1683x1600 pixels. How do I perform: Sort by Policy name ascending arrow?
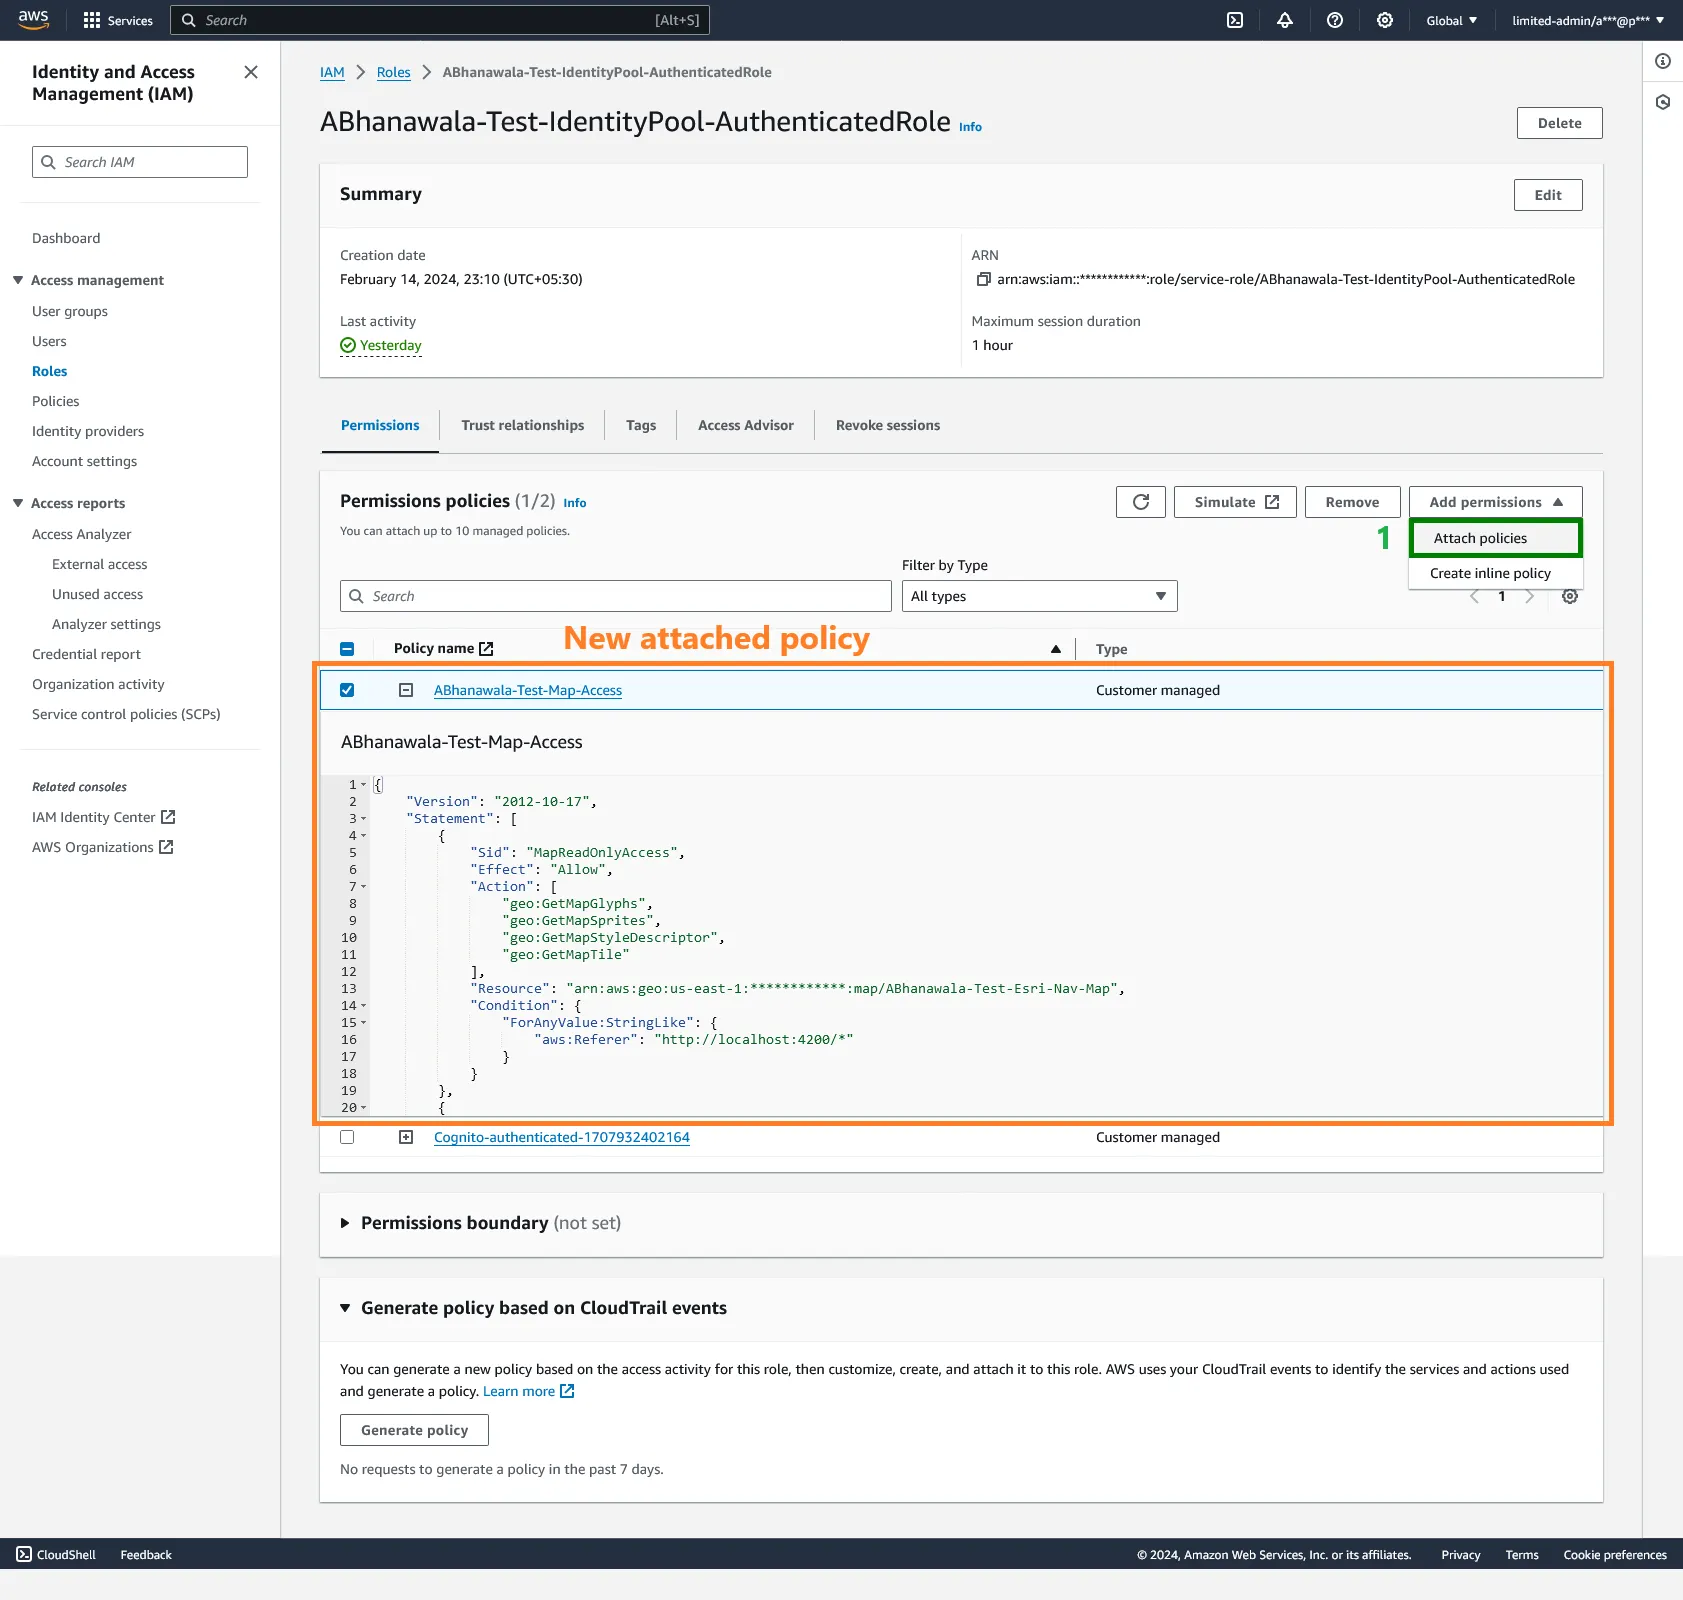click(1056, 649)
